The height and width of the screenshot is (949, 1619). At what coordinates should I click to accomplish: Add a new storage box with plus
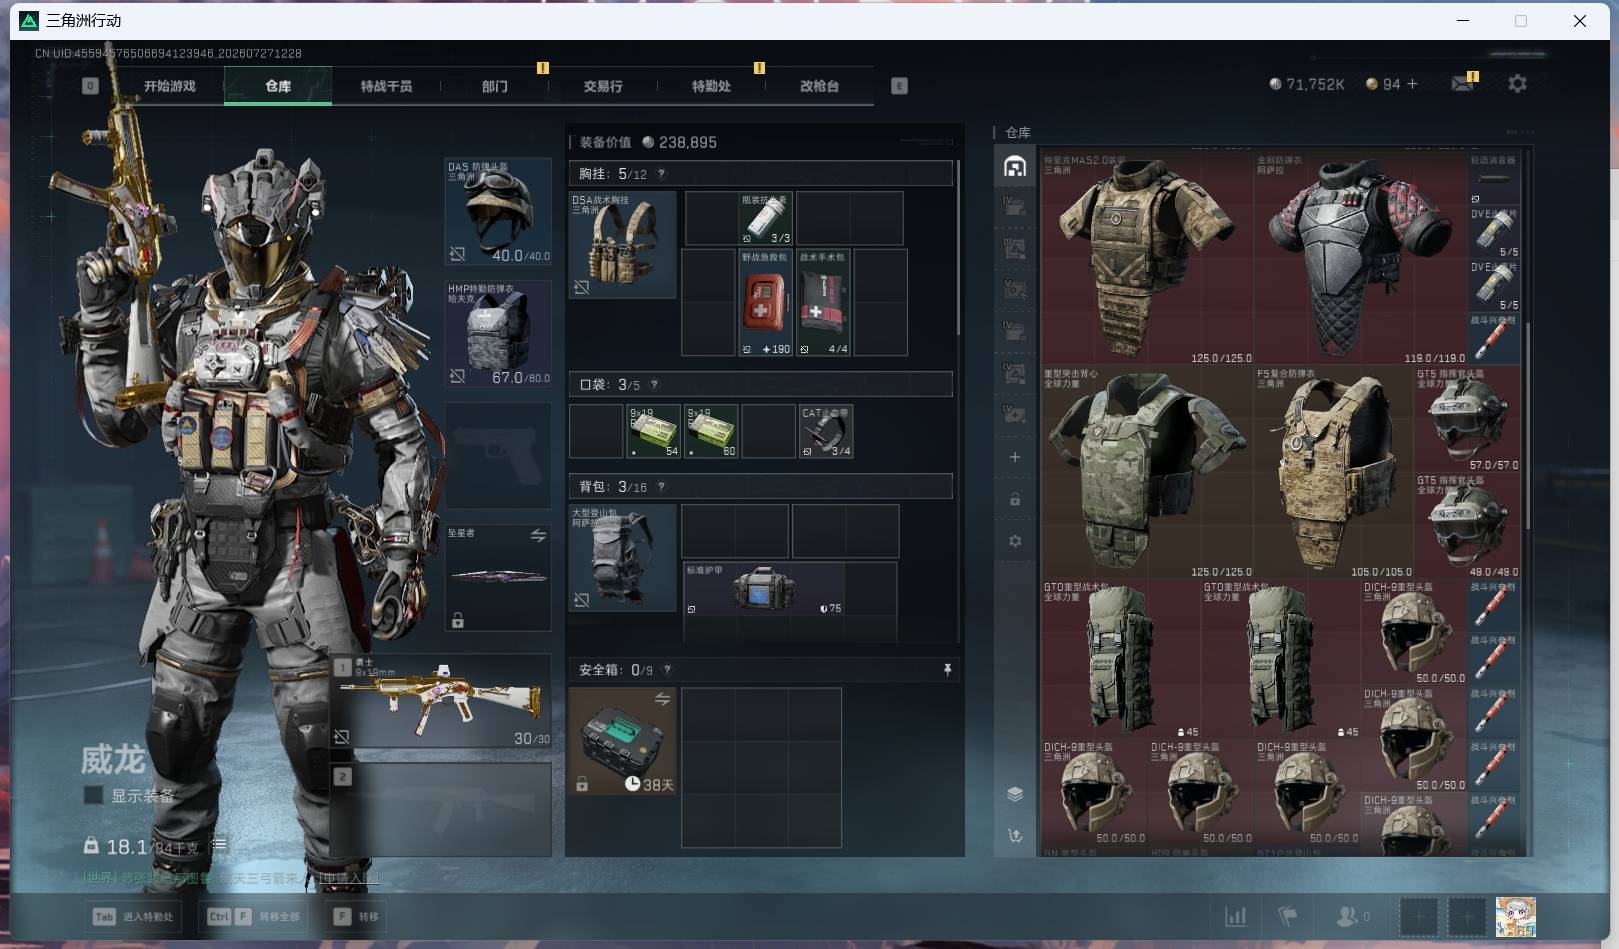1015,457
